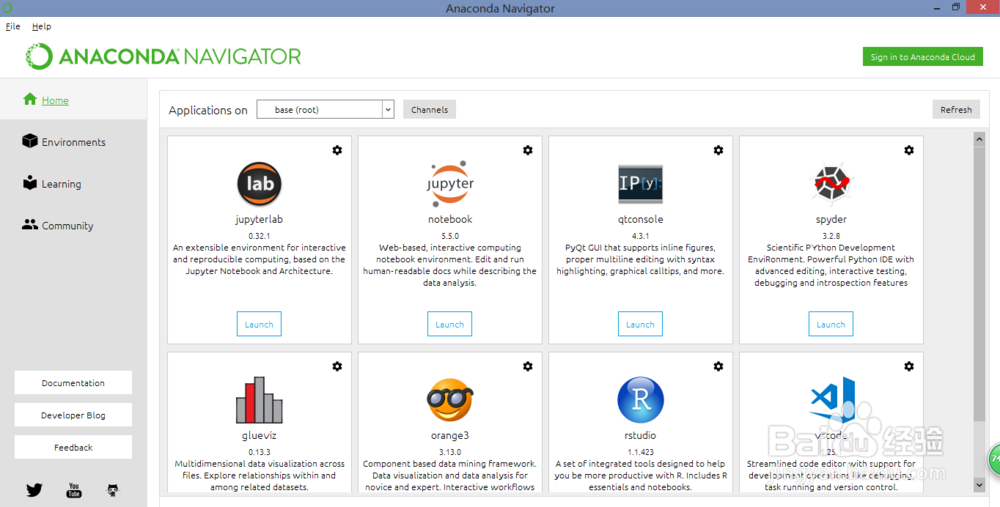Click the notebook version 5.5.0 text
Image resolution: width=1000 pixels, height=507 pixels.
450,235
